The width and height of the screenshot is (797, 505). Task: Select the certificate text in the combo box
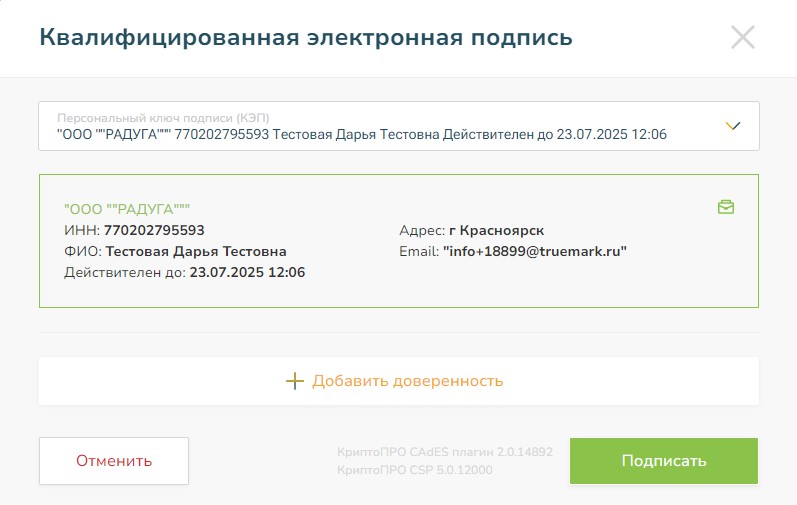362,134
